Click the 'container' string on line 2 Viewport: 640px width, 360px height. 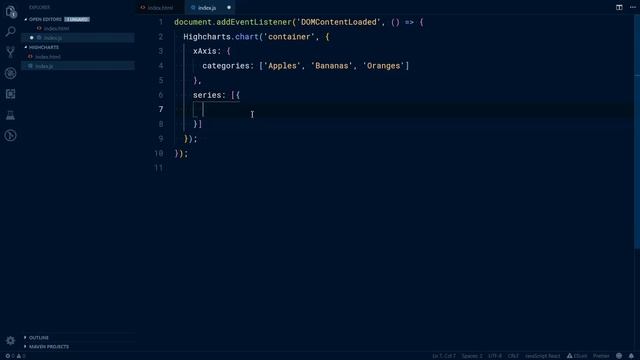289,37
